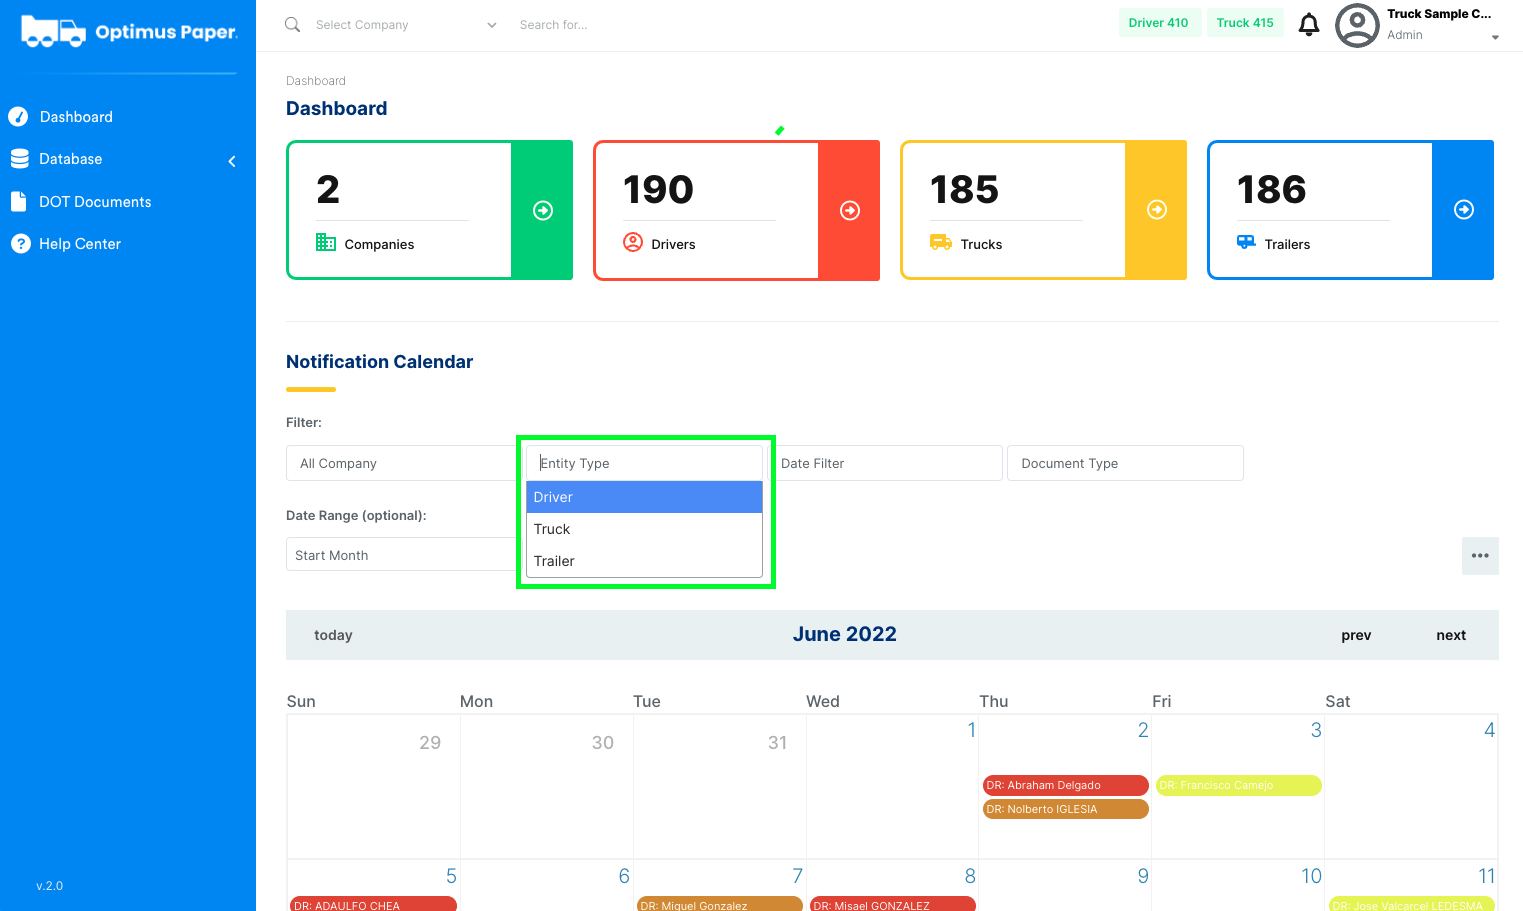The image size is (1523, 911).
Task: Open DR: Jose Valcarcel LEDESMA event
Action: click(1412, 904)
